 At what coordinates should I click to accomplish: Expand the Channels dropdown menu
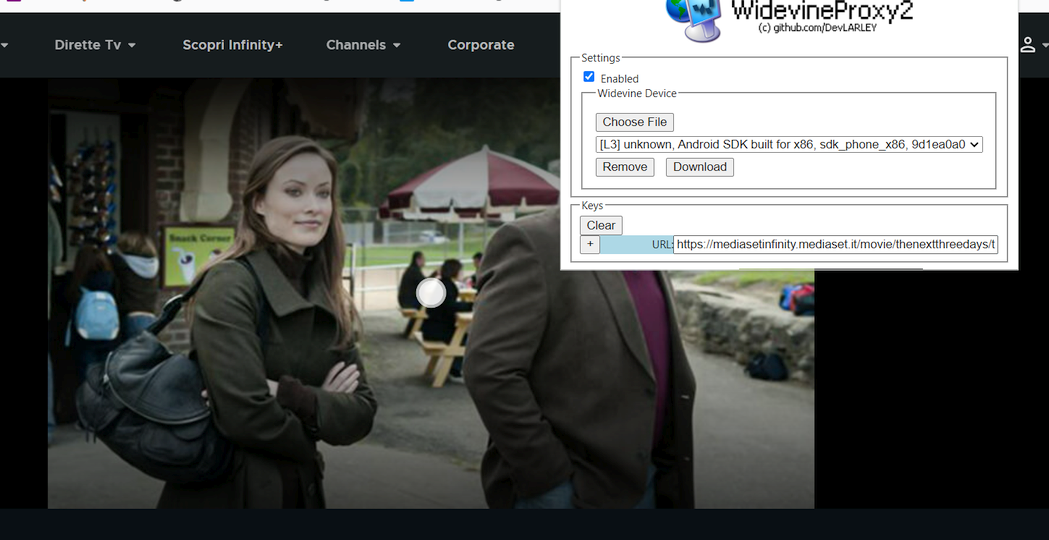(x=363, y=45)
